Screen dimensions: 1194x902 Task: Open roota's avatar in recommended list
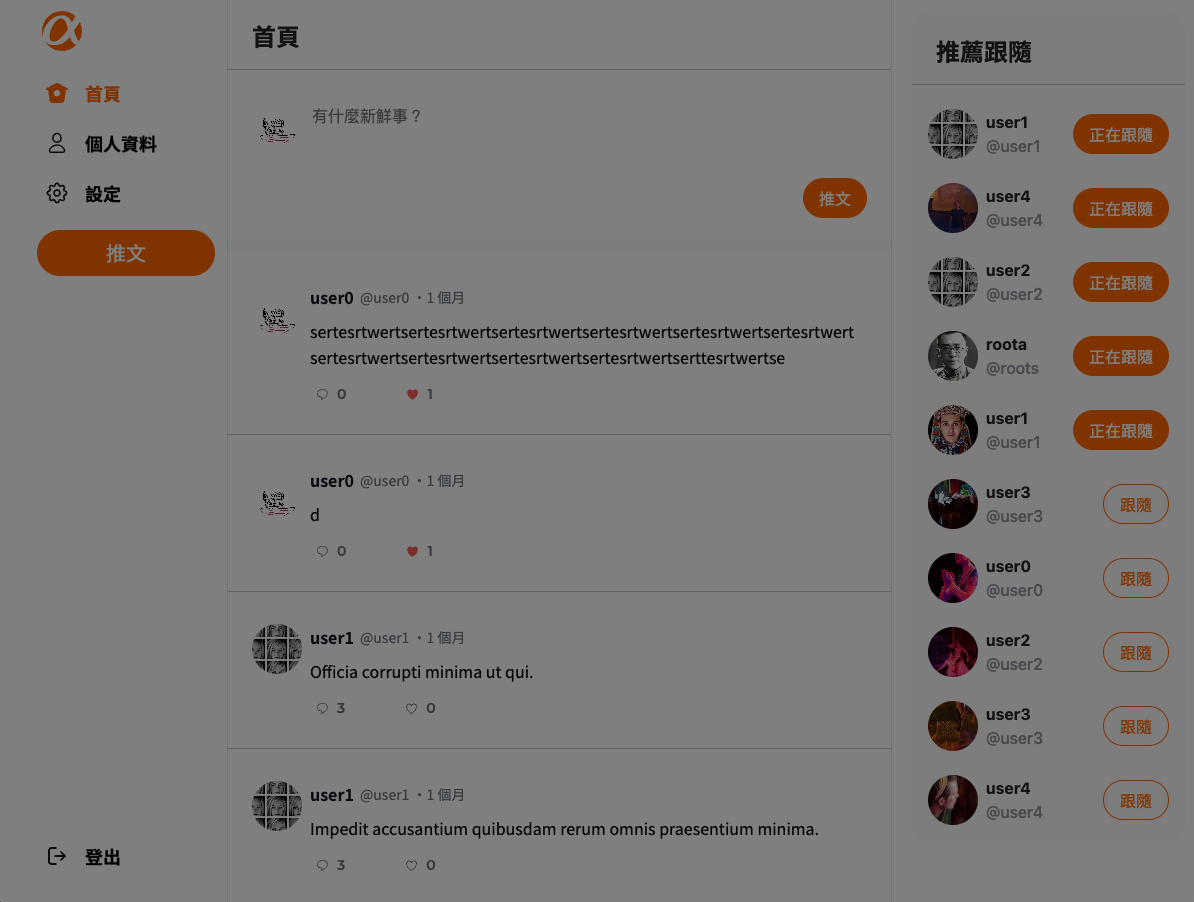point(953,355)
